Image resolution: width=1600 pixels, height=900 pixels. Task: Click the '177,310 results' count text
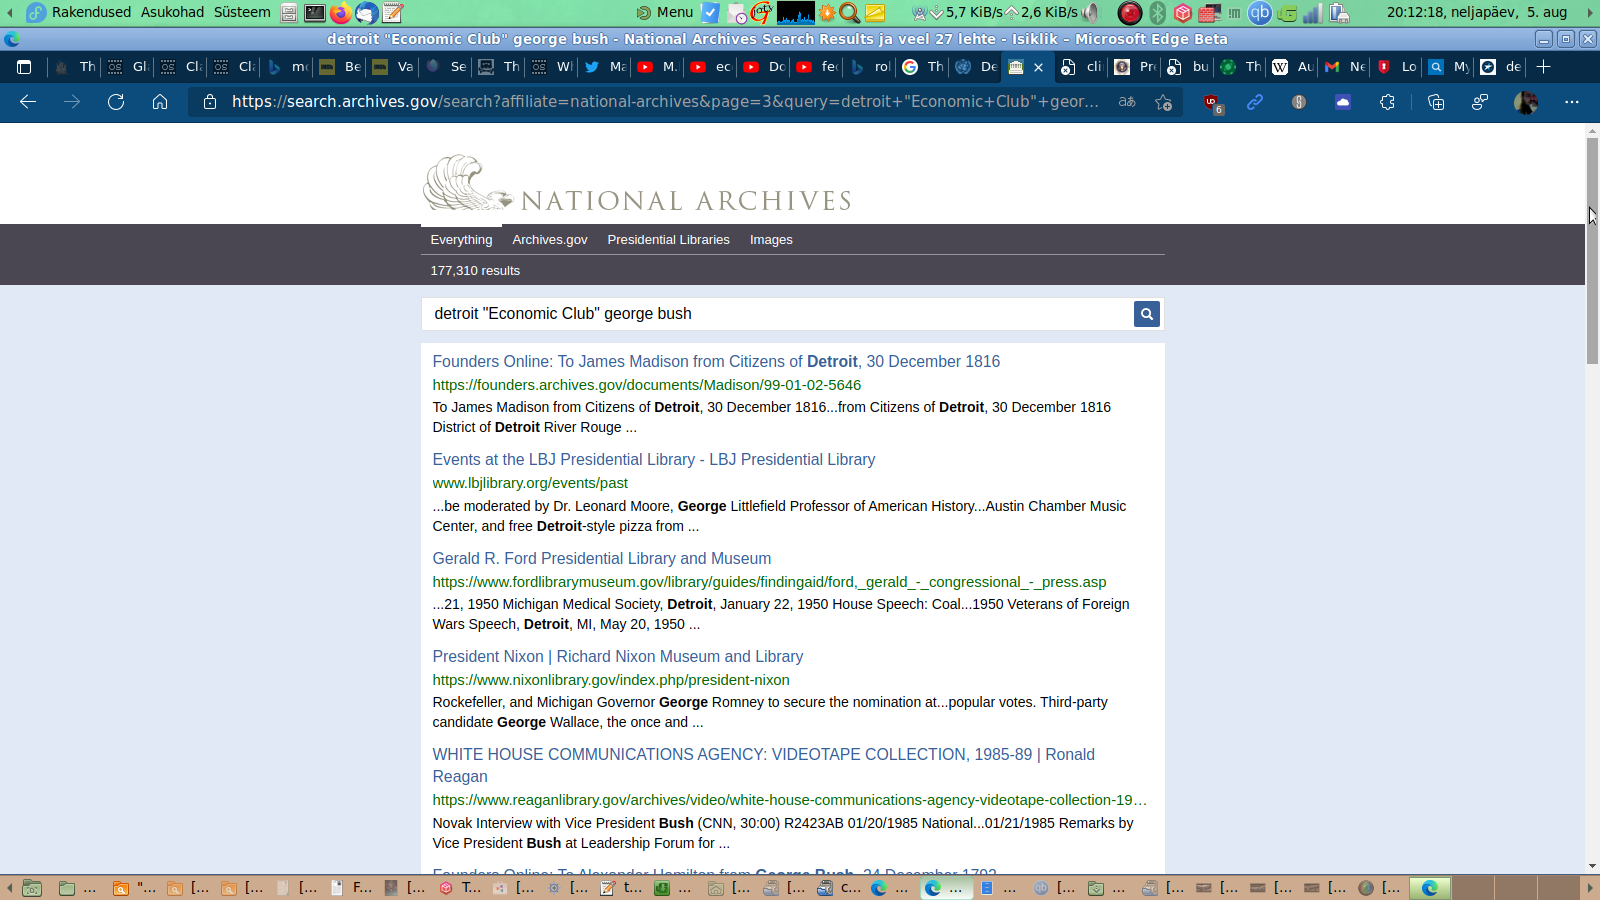click(x=475, y=271)
